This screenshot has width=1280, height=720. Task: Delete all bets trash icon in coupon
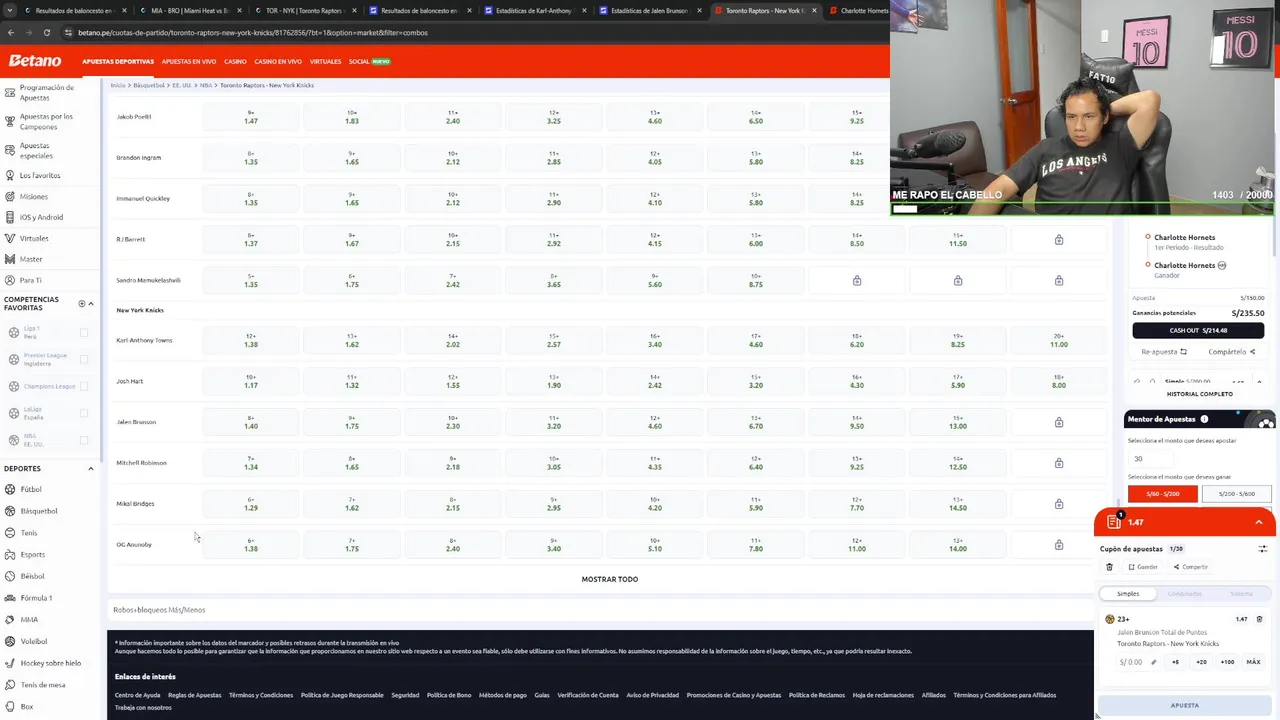tap(1109, 567)
